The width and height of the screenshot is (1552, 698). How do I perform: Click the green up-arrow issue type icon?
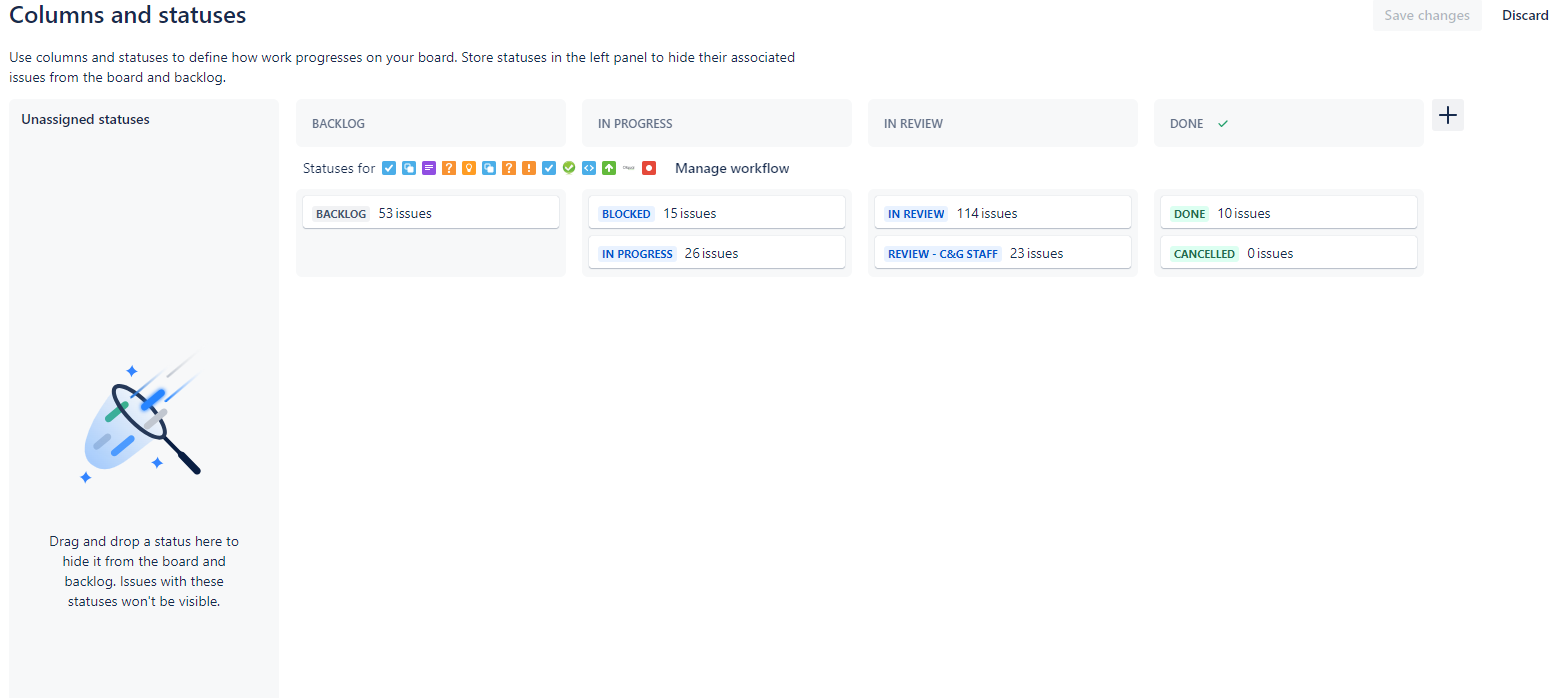[609, 168]
